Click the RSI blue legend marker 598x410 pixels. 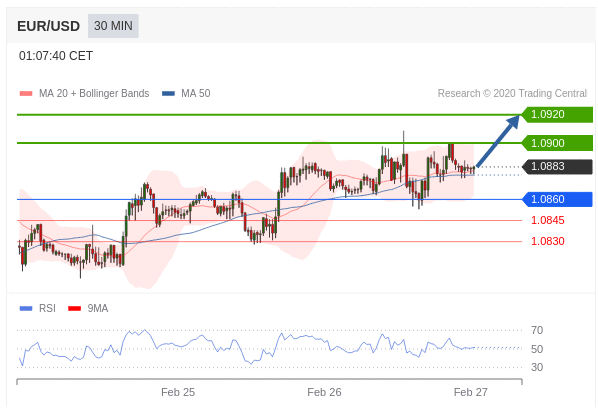click(26, 308)
